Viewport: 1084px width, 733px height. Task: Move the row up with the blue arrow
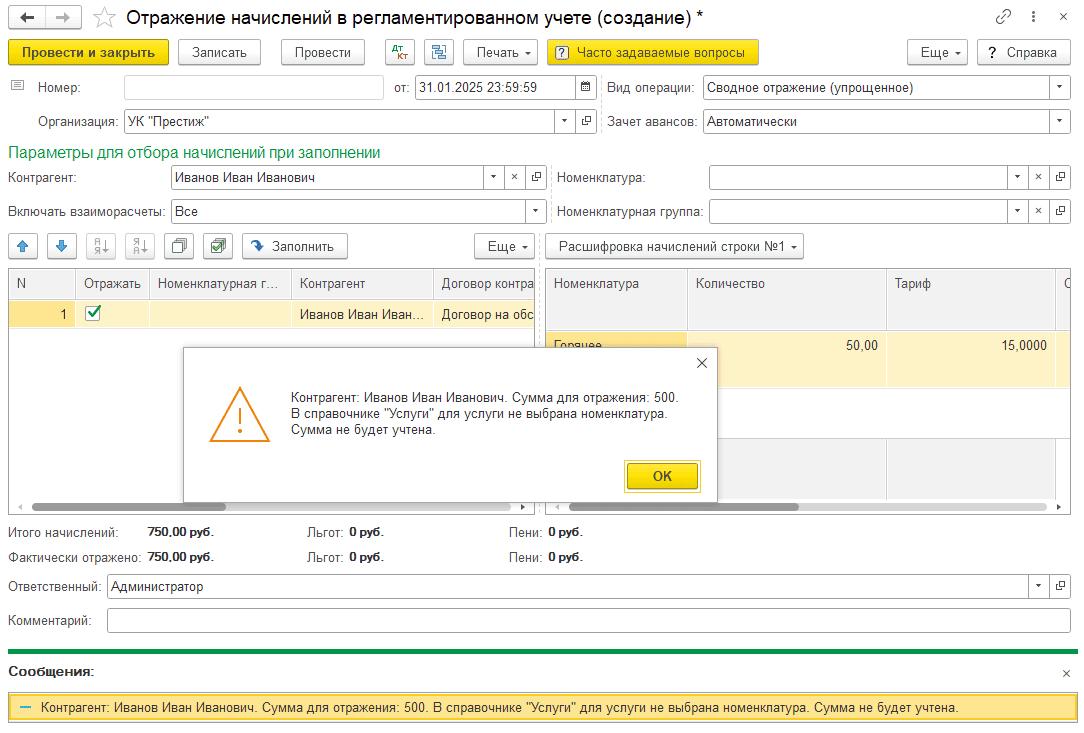(x=23, y=246)
